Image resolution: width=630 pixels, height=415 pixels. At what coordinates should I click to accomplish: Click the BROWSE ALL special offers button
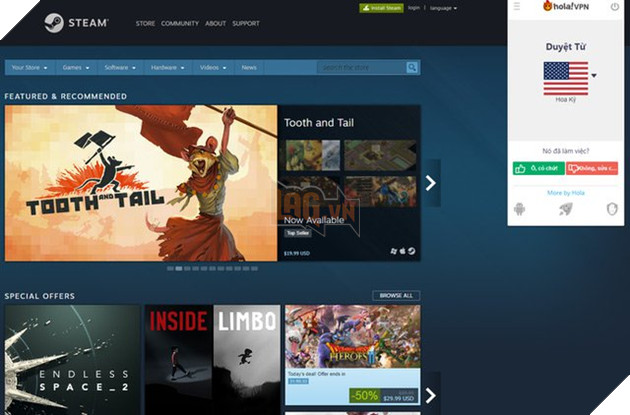tap(396, 296)
